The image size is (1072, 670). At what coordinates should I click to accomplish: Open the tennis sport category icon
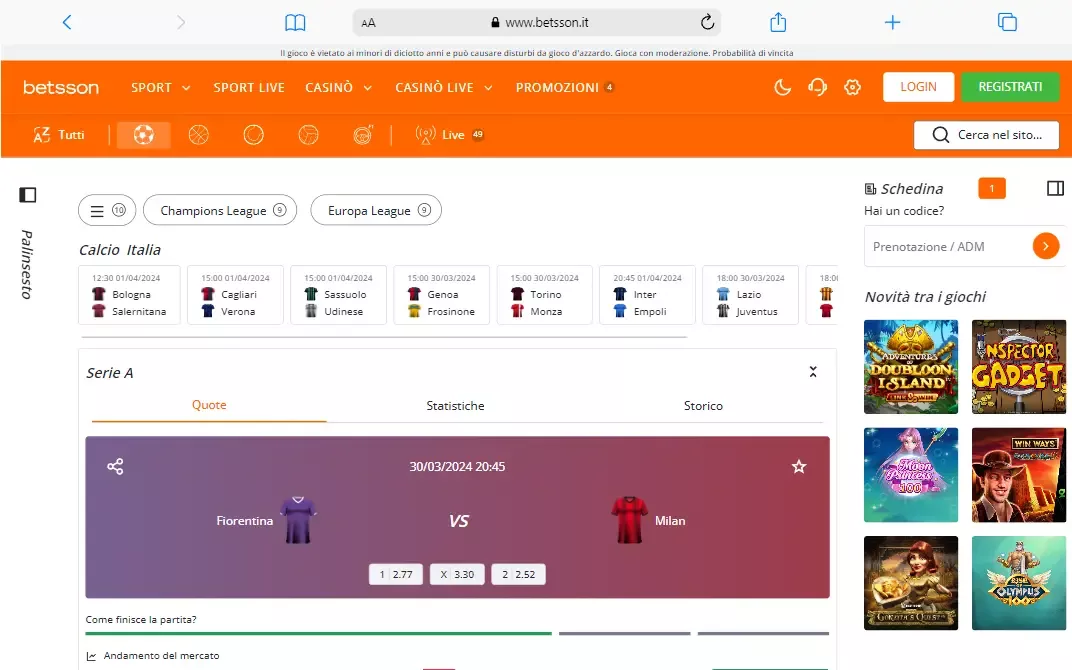pos(253,134)
